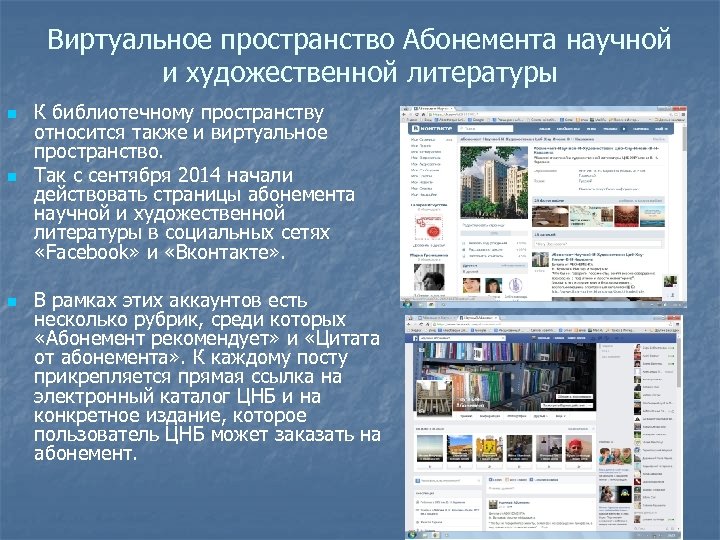This screenshot has height=540, width=720.
Task: Open the second friend thumbnail with orange building
Action: [460, 448]
